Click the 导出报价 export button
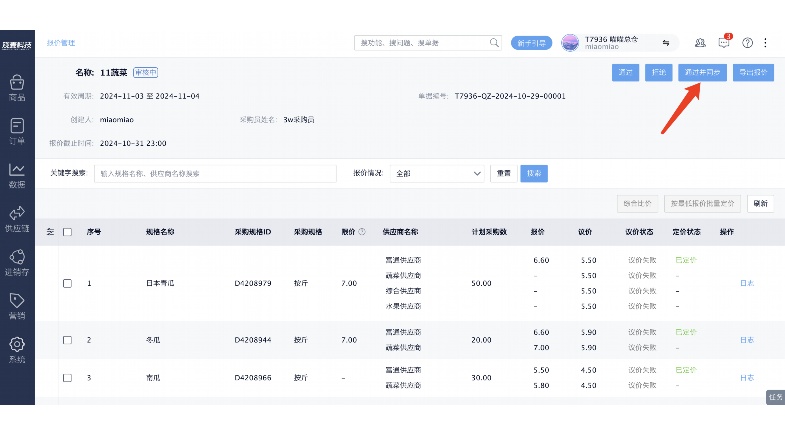785x435 pixels. [753, 73]
